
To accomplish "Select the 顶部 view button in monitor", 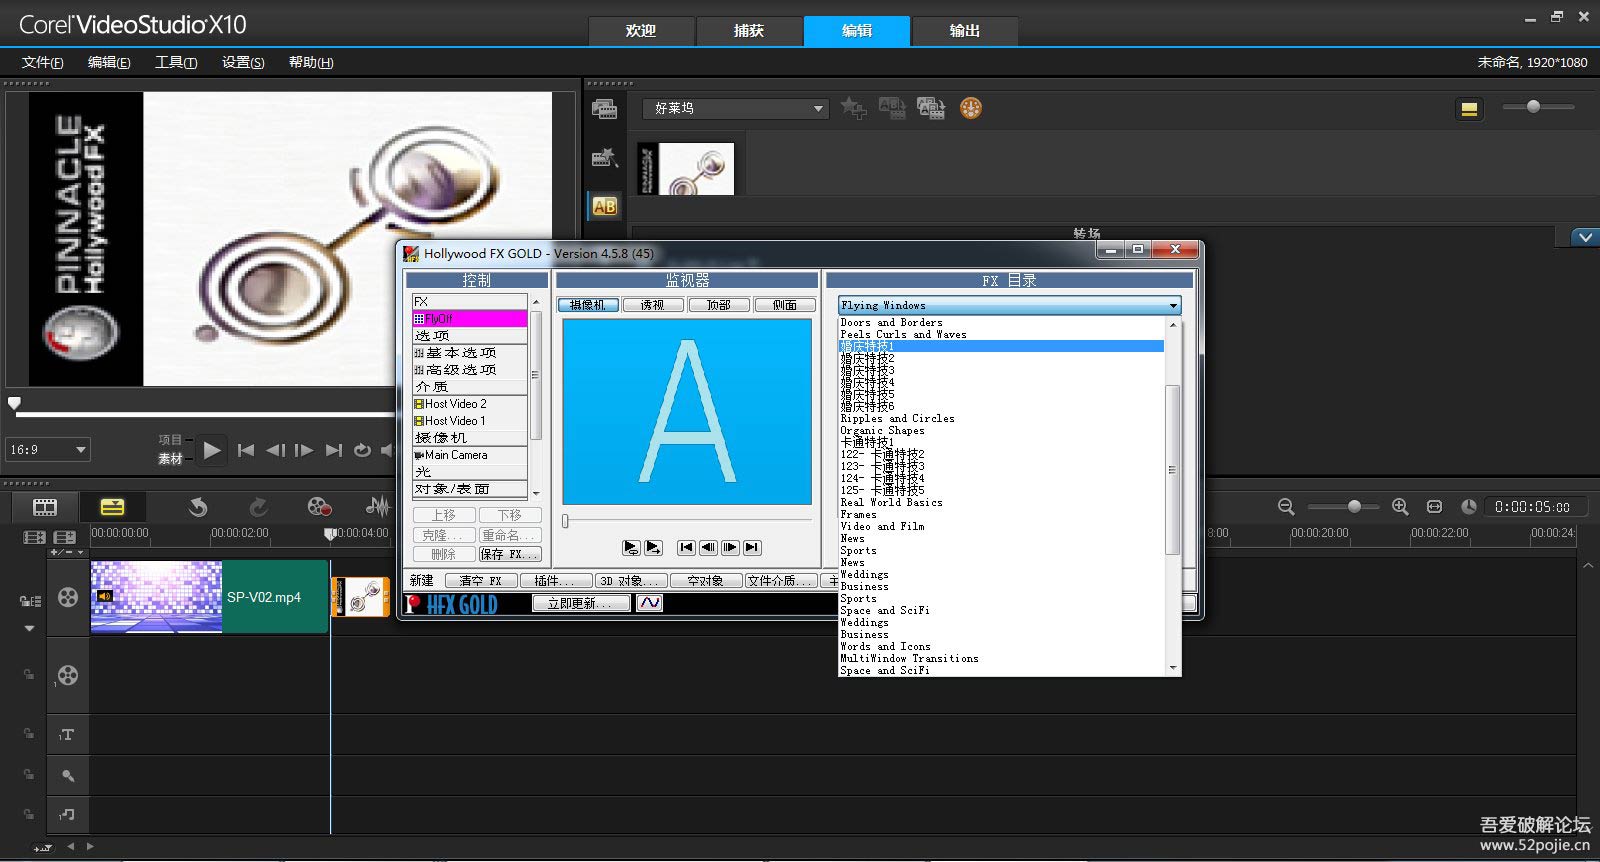I will (719, 305).
